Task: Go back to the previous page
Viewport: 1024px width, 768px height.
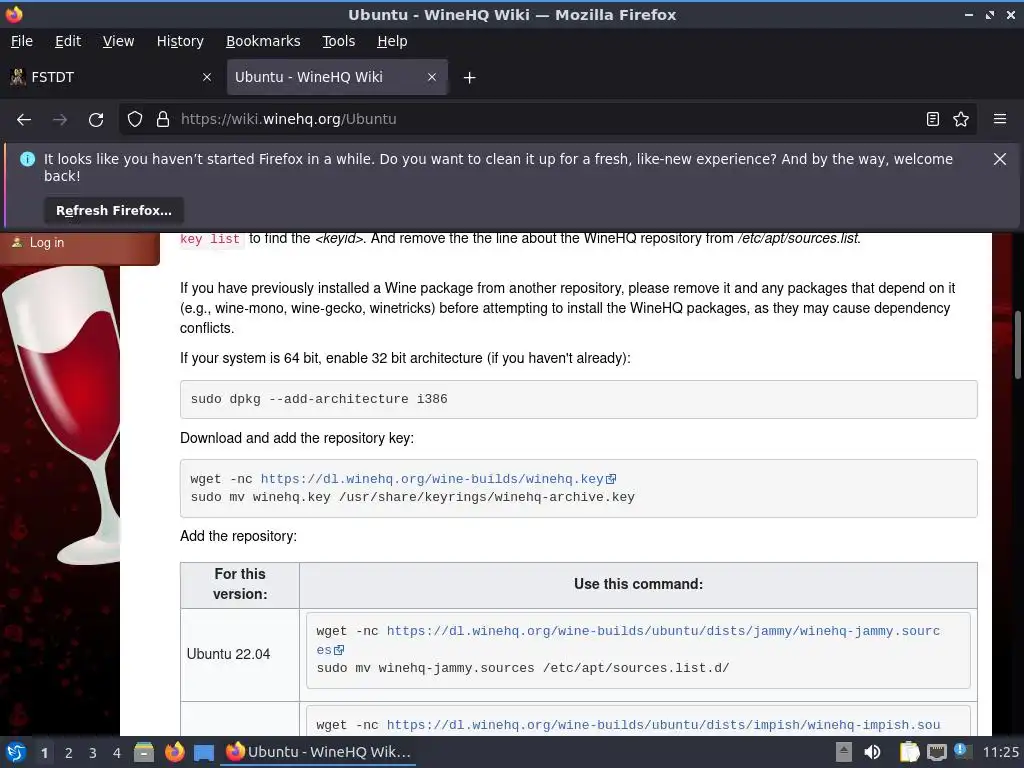Action: pyautogui.click(x=24, y=120)
